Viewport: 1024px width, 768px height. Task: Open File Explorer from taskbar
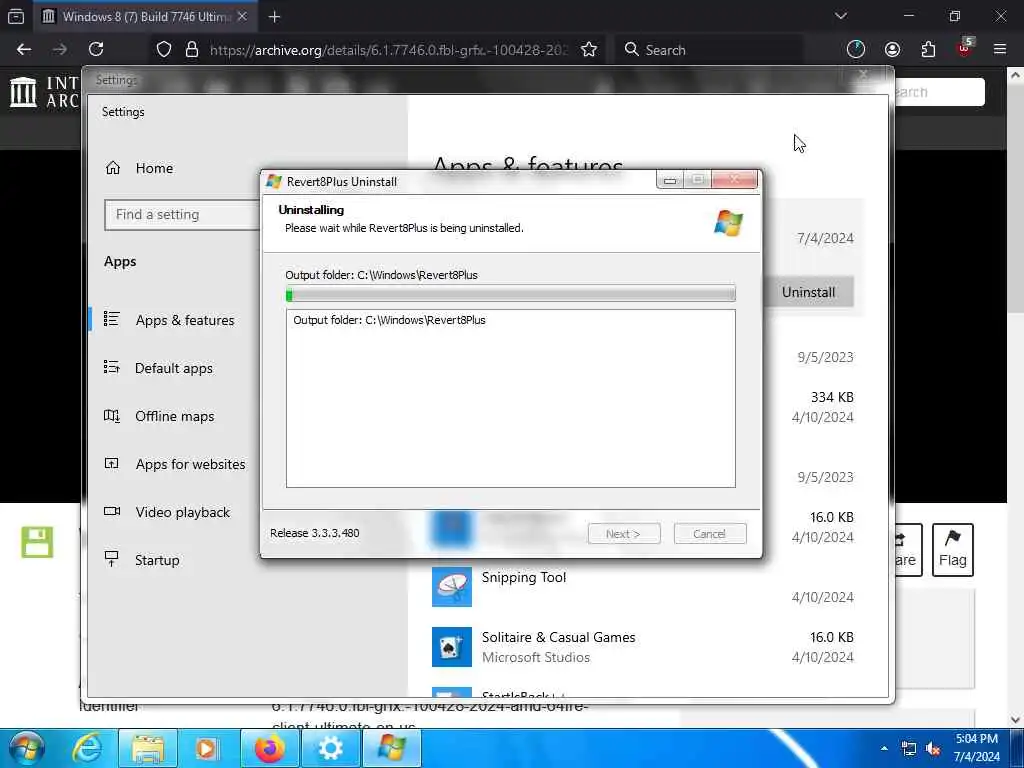tap(148, 748)
